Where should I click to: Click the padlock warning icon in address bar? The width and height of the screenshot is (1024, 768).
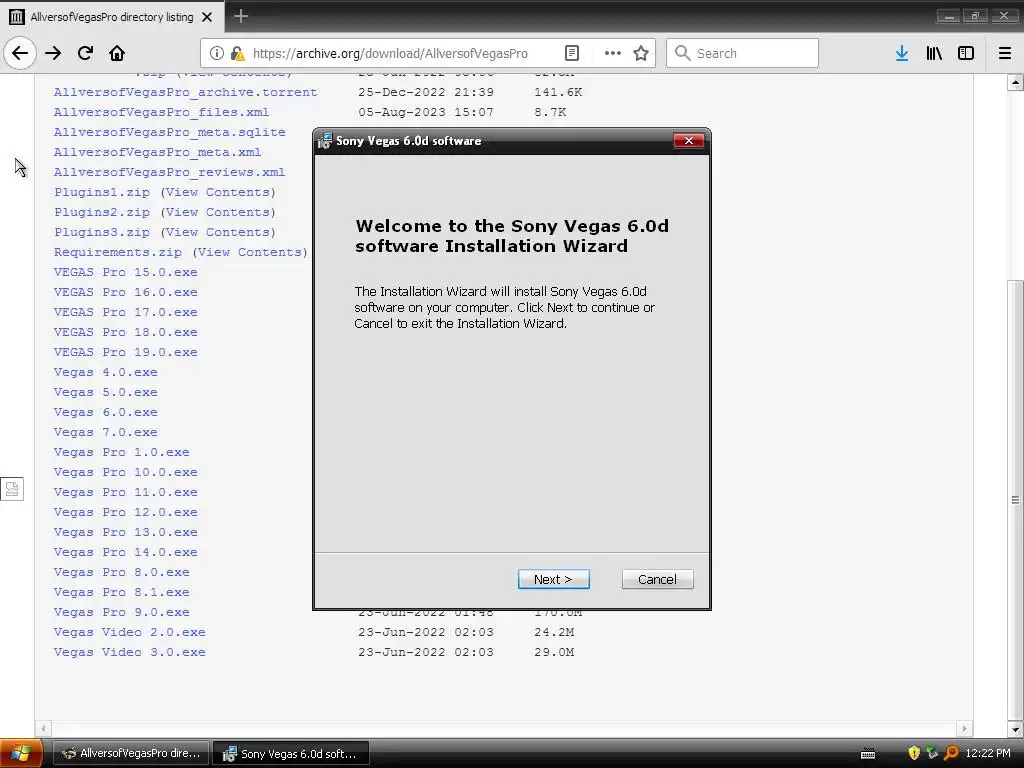click(238, 53)
